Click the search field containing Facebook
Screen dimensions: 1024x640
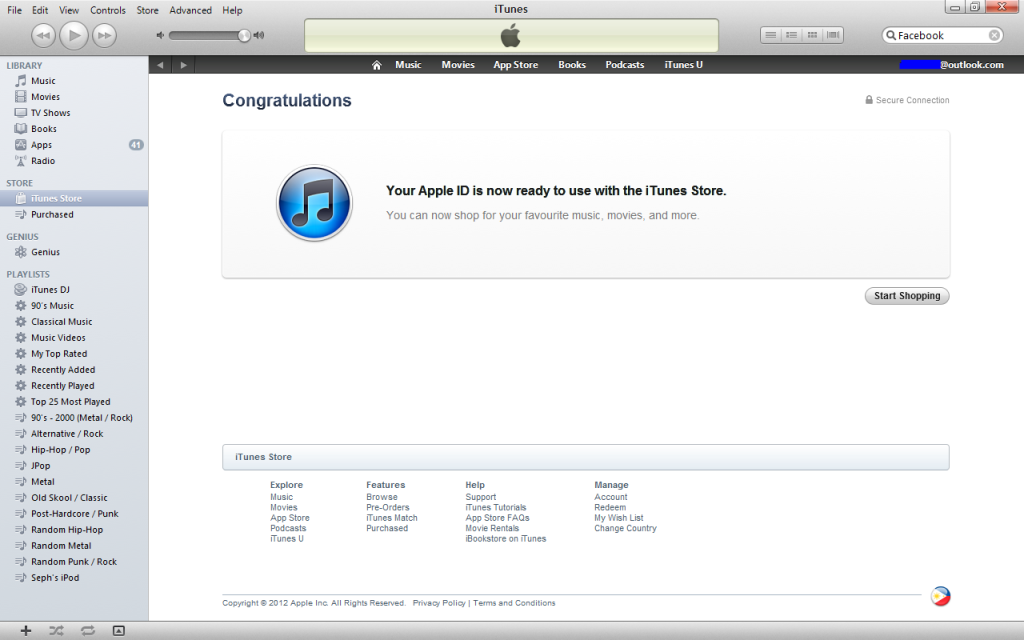[942, 35]
